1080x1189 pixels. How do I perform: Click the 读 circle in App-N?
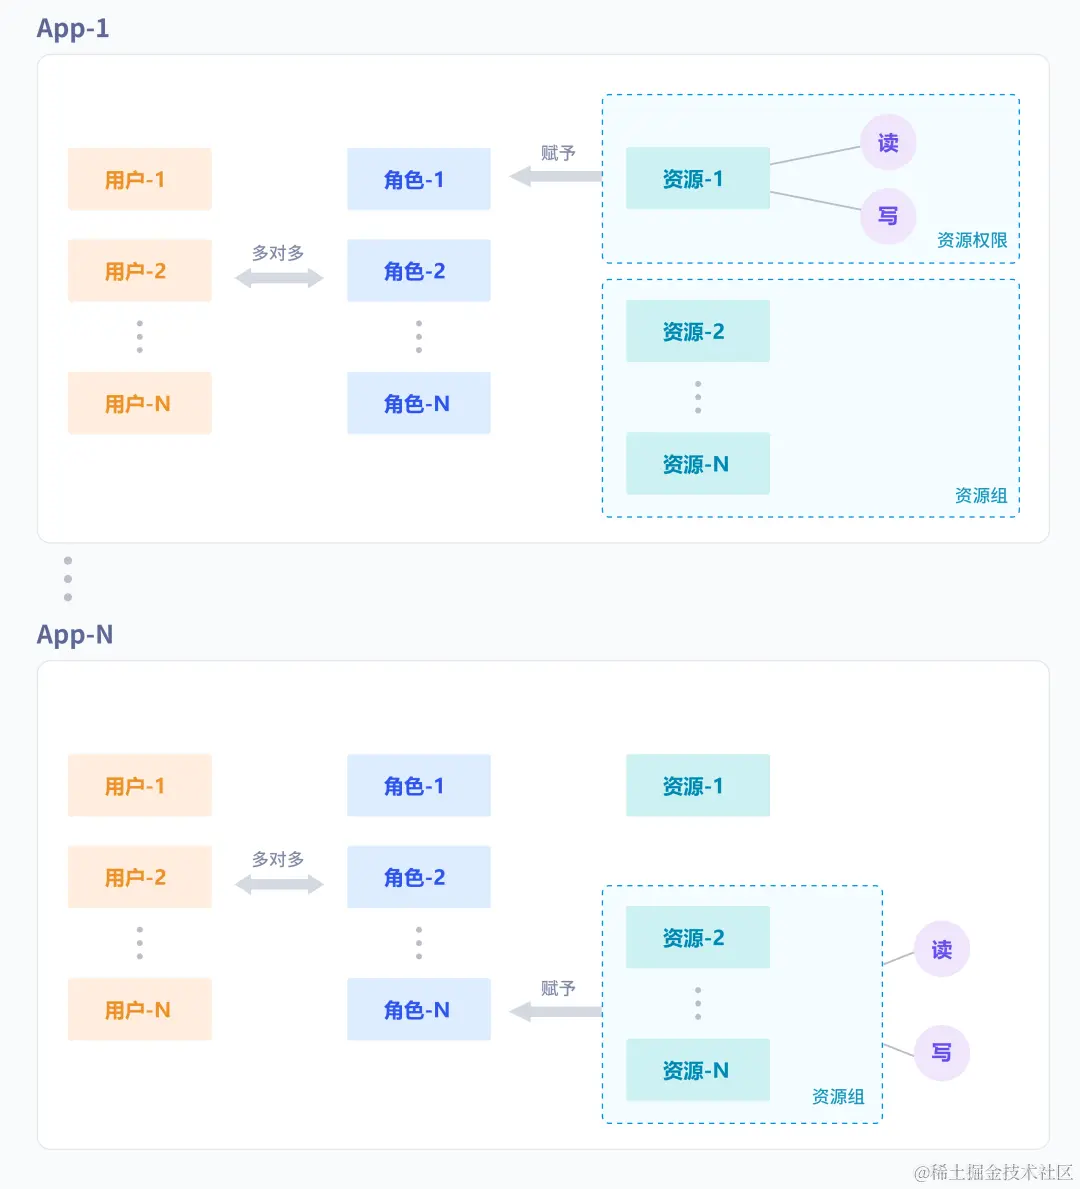(942, 949)
